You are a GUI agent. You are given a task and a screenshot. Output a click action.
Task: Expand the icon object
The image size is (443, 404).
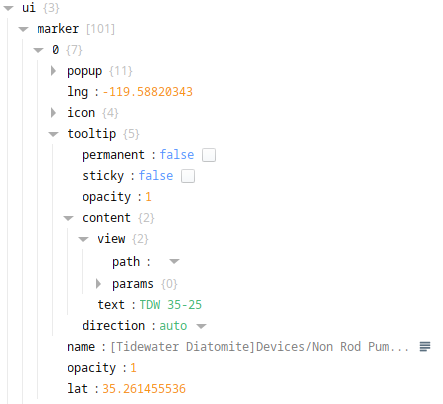pos(53,113)
